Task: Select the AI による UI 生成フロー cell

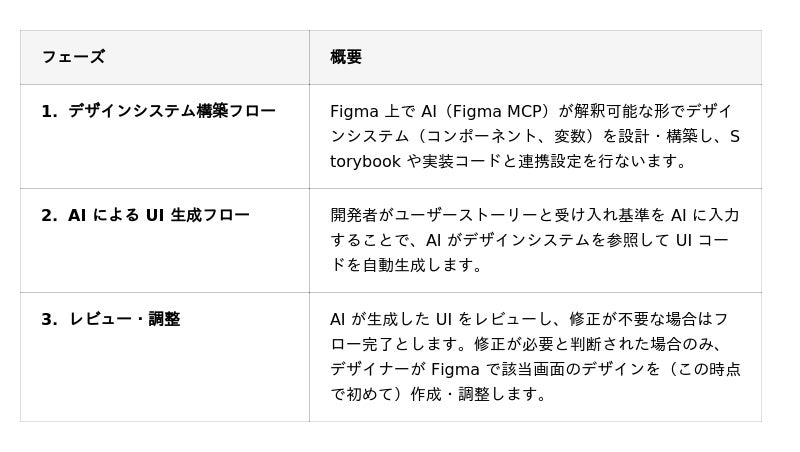Action: click(158, 215)
